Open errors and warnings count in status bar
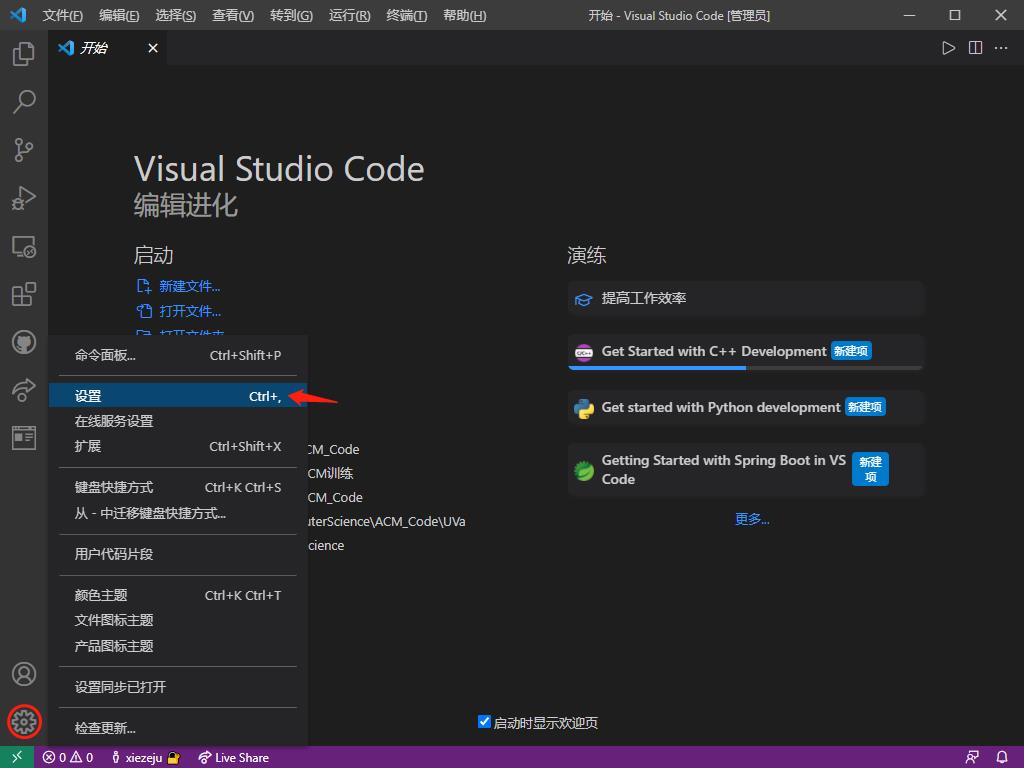Viewport: 1024px width, 768px height. (x=68, y=758)
